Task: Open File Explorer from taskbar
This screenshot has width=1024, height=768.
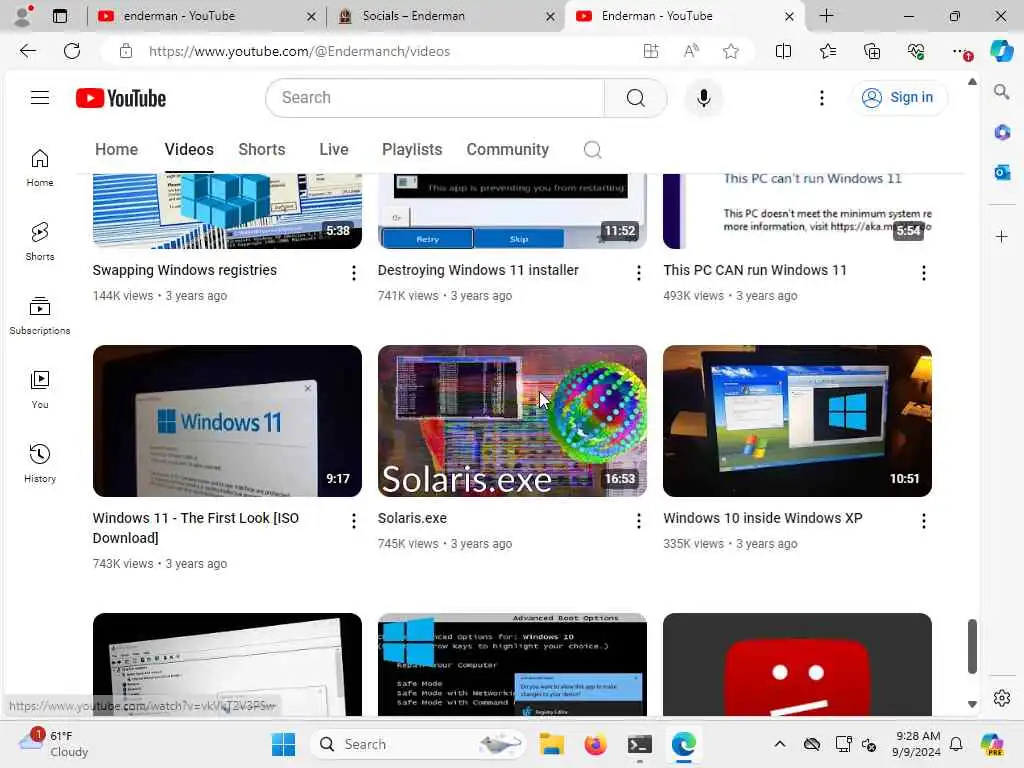Action: point(551,744)
